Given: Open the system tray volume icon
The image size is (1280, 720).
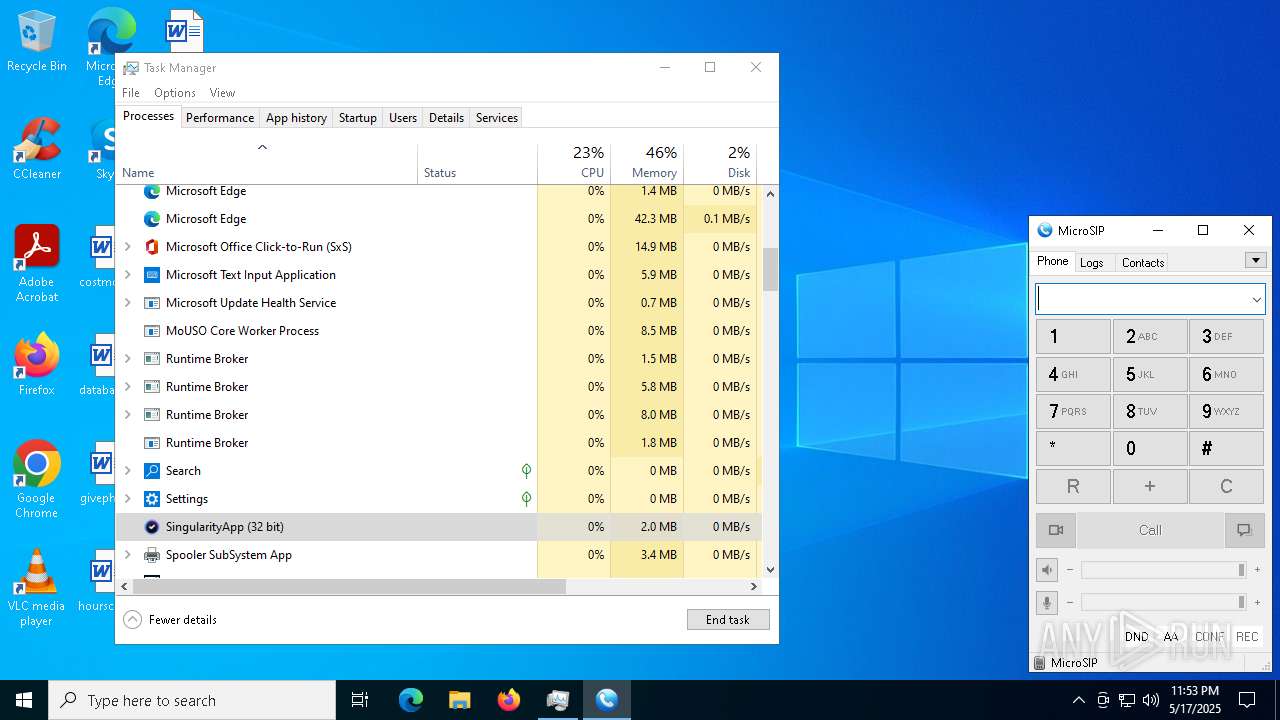Looking at the screenshot, I should (1151, 700).
